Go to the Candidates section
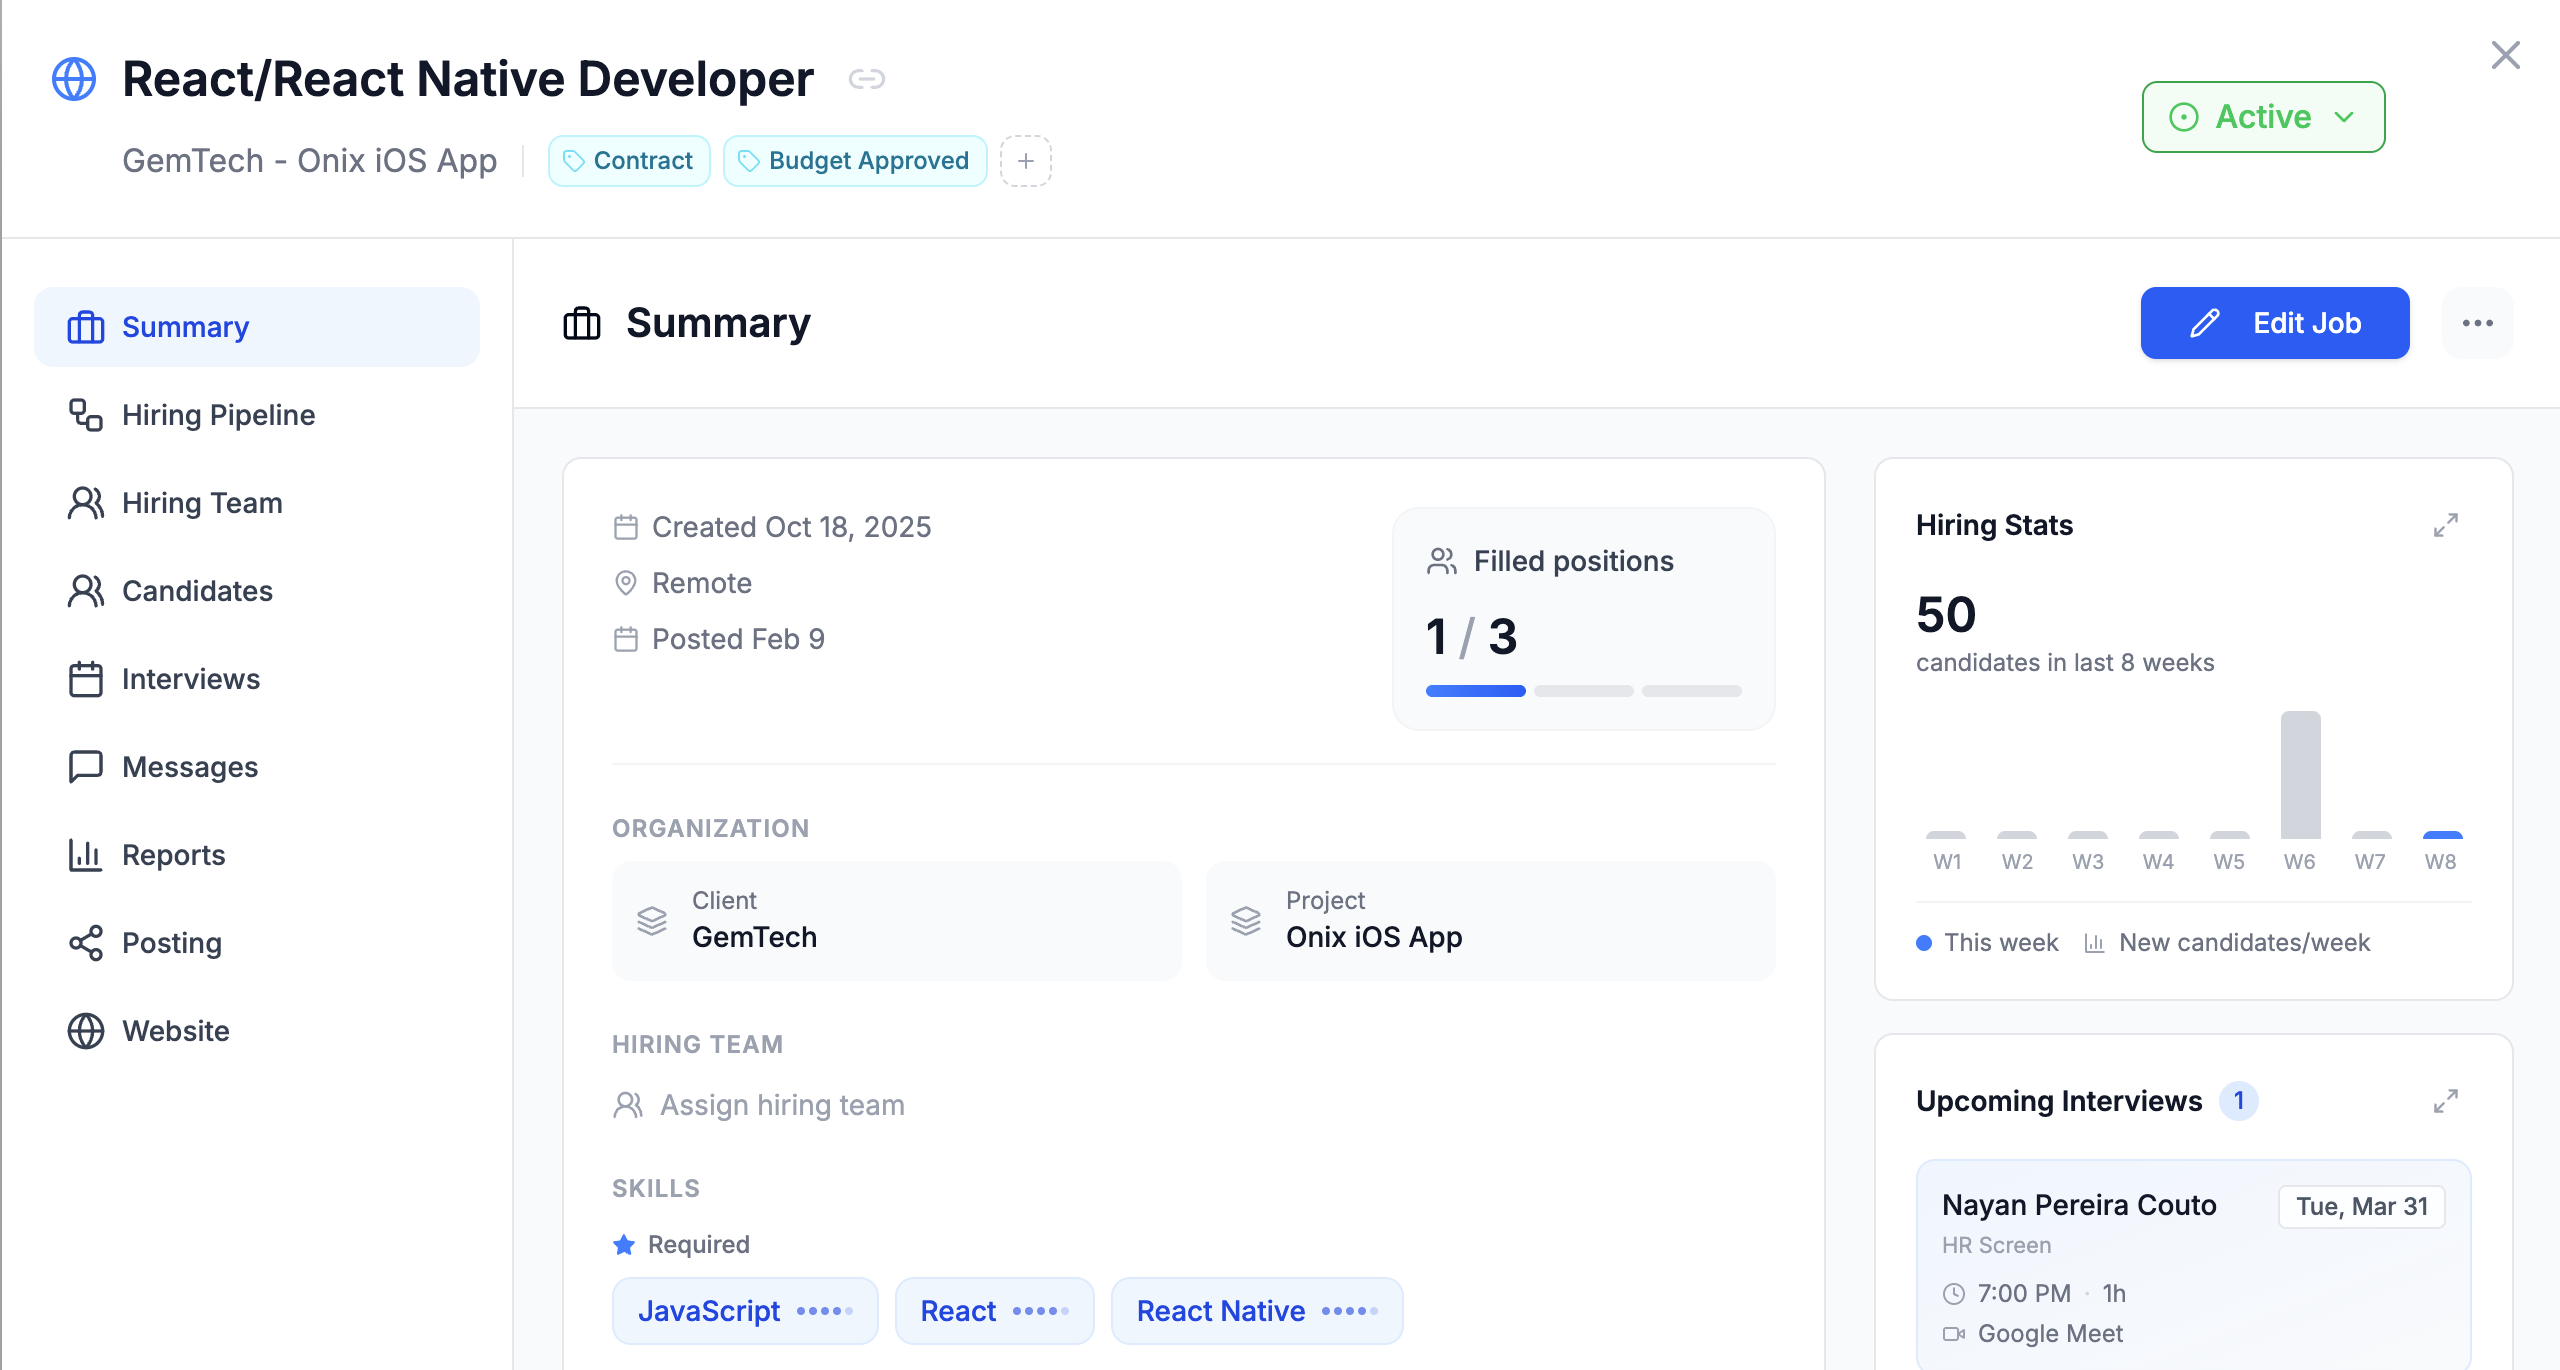The width and height of the screenshot is (2560, 1370). pos(197,591)
